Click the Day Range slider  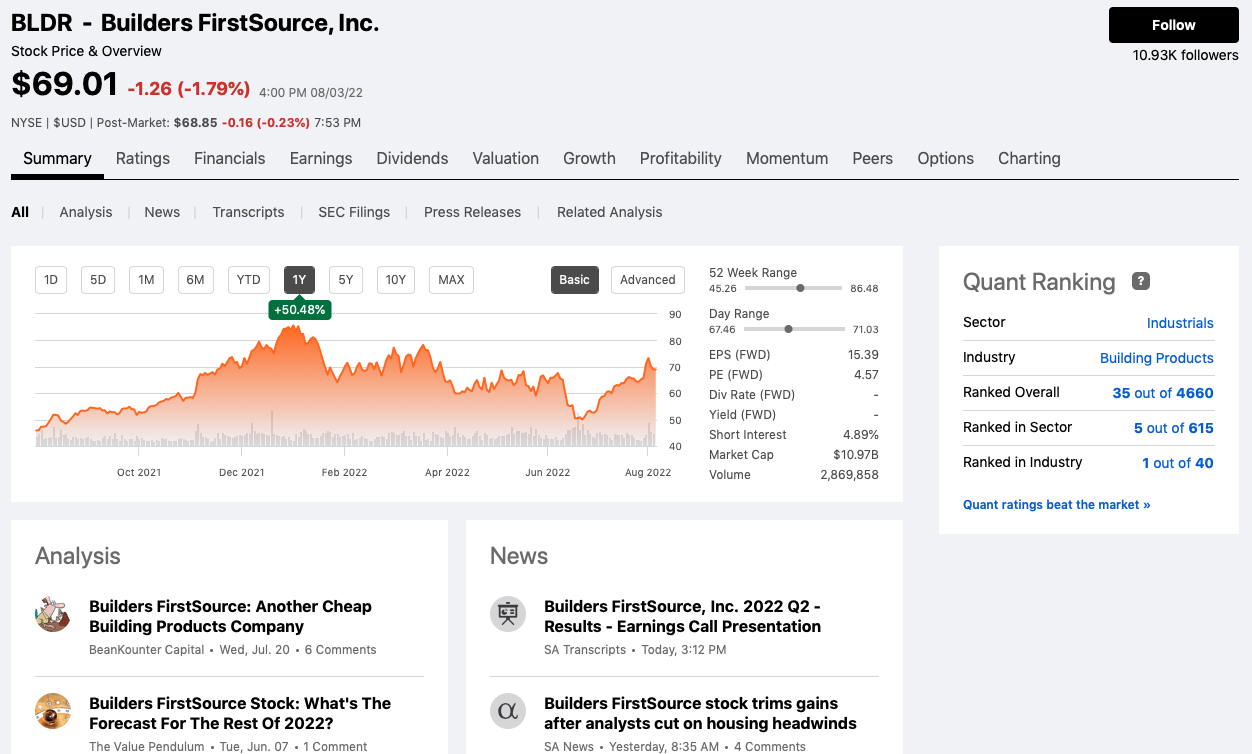(794, 329)
